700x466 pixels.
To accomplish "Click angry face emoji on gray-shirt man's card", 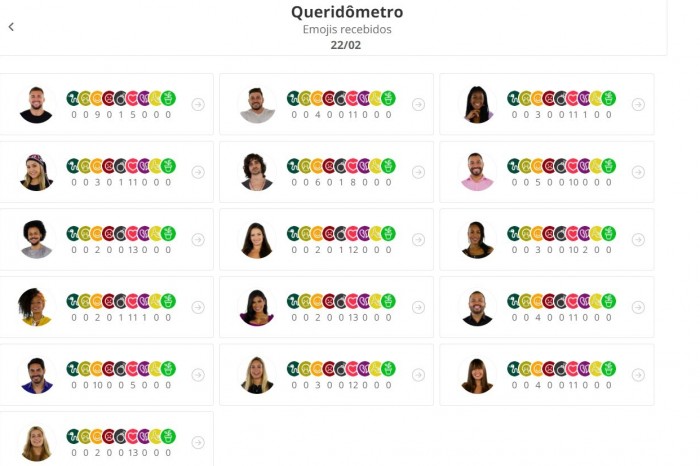I will click(x=329, y=98).
